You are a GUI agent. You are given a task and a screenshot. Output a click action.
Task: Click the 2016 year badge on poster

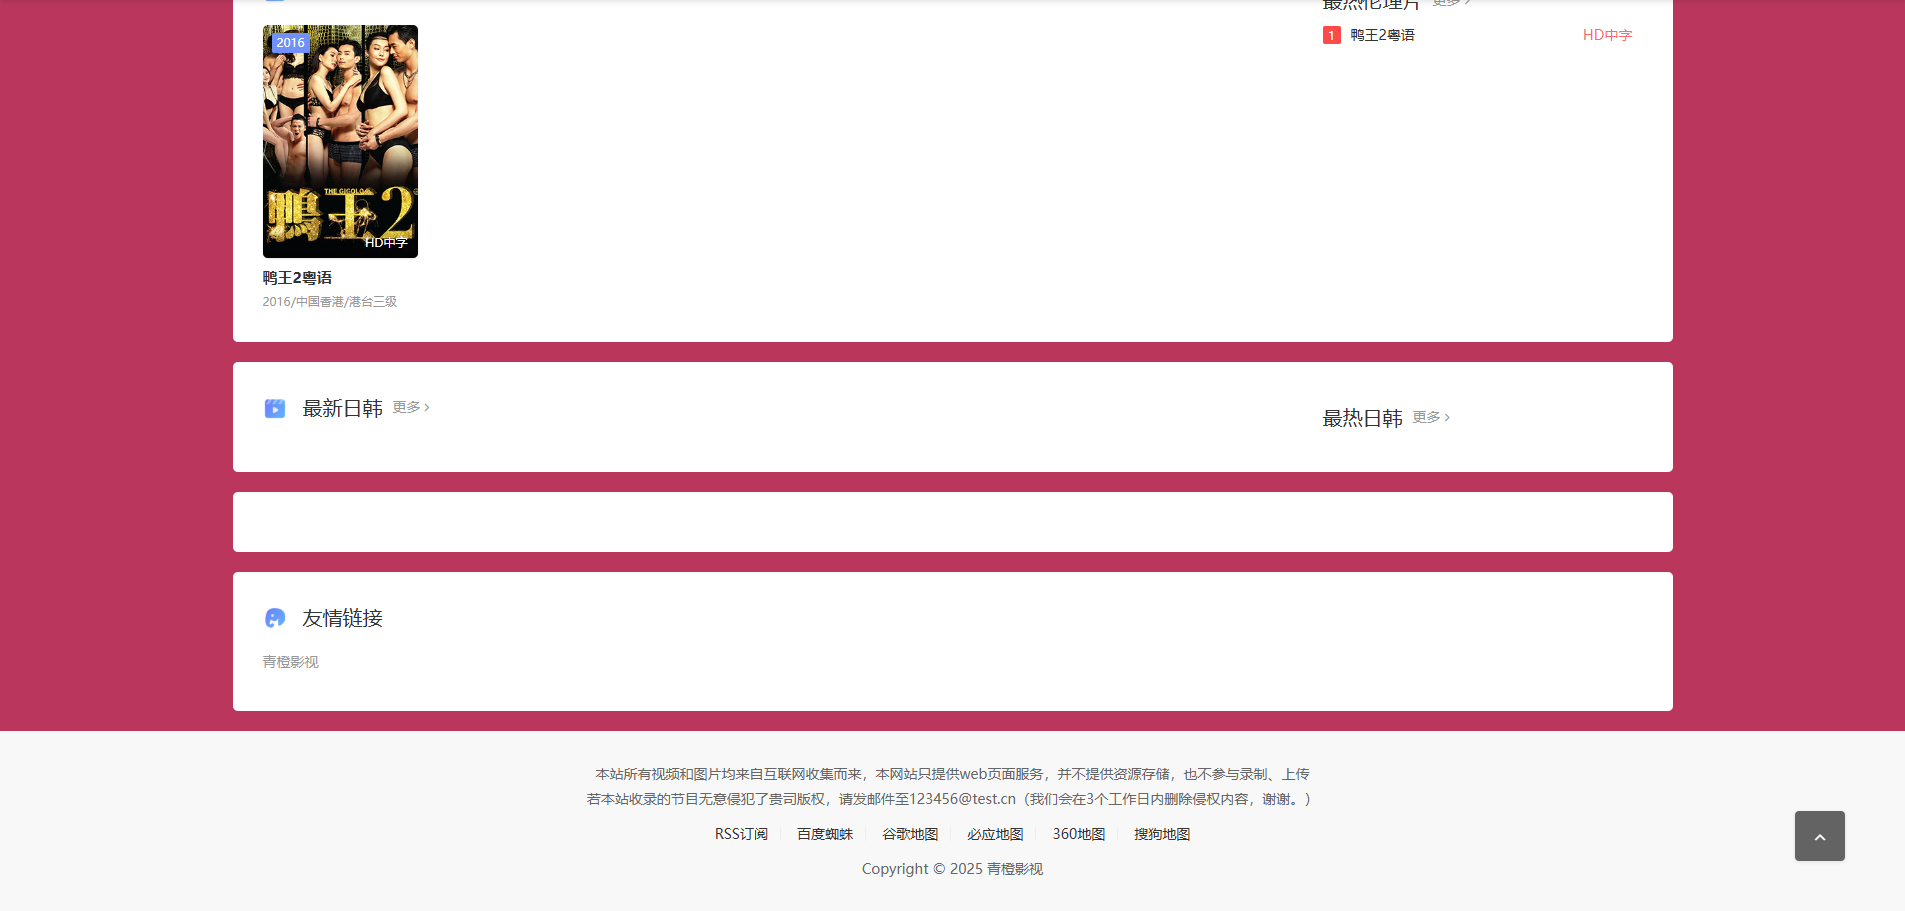click(x=290, y=43)
